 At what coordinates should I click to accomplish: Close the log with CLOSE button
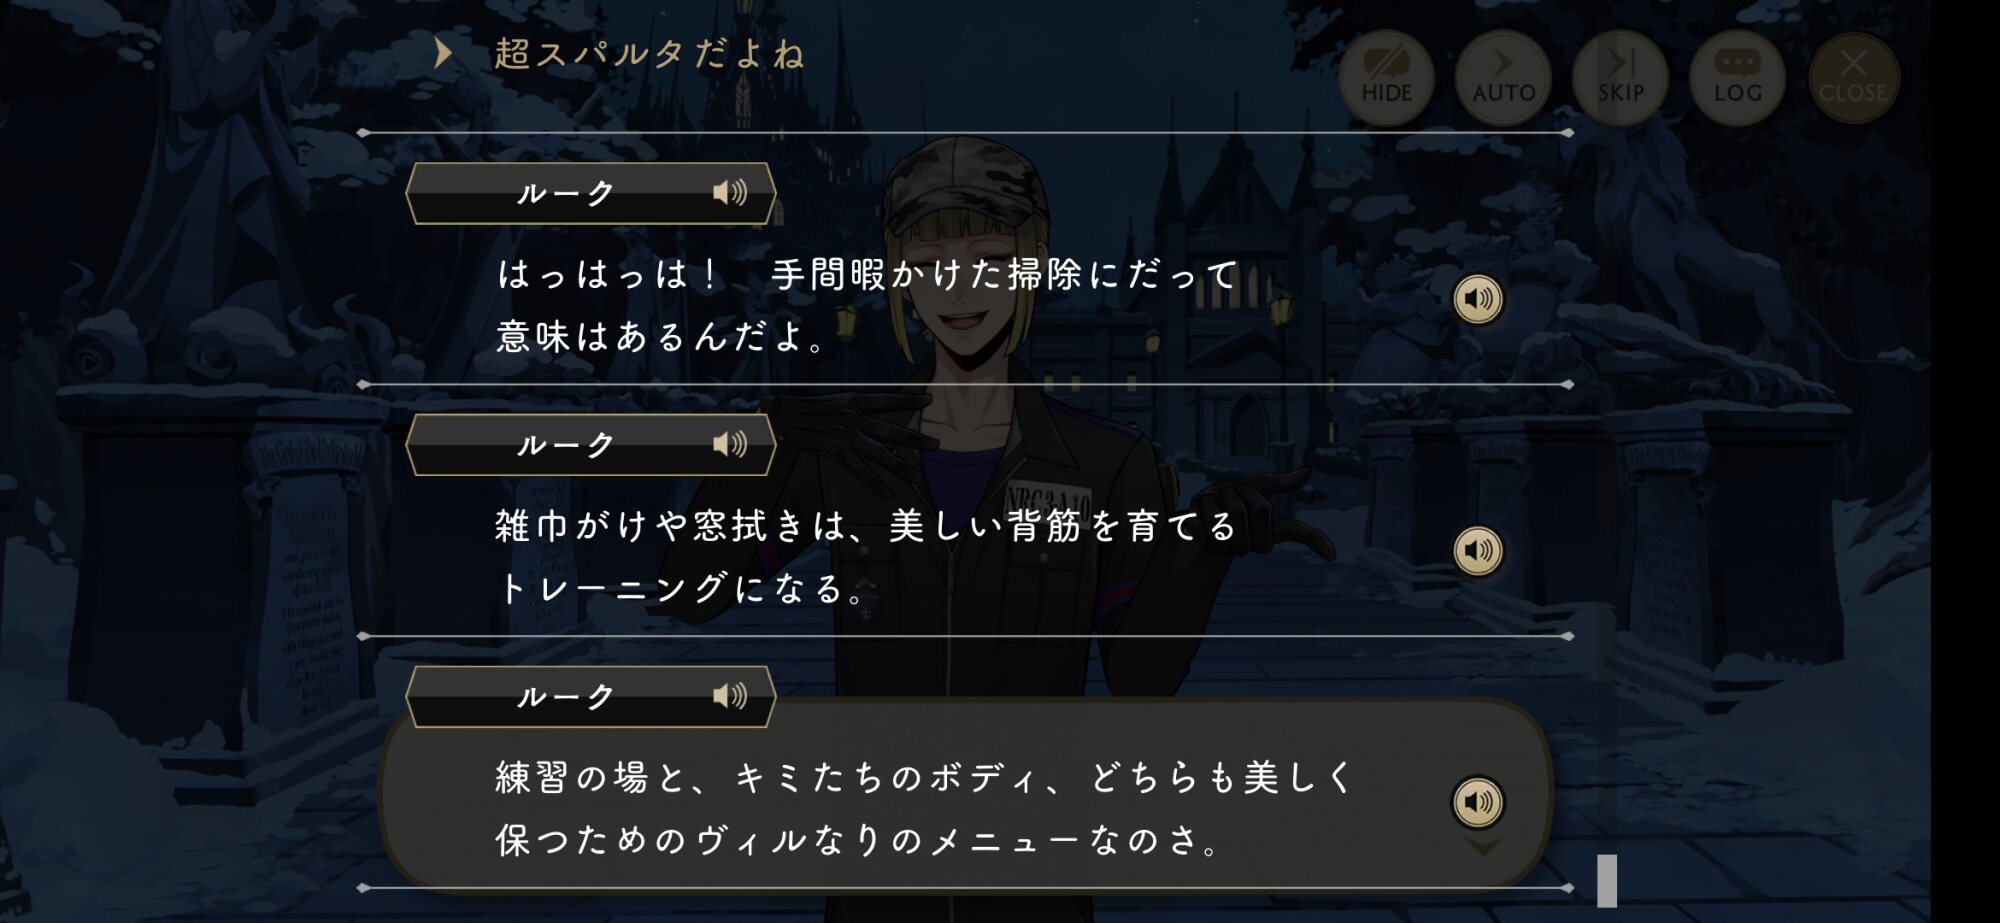point(1853,77)
